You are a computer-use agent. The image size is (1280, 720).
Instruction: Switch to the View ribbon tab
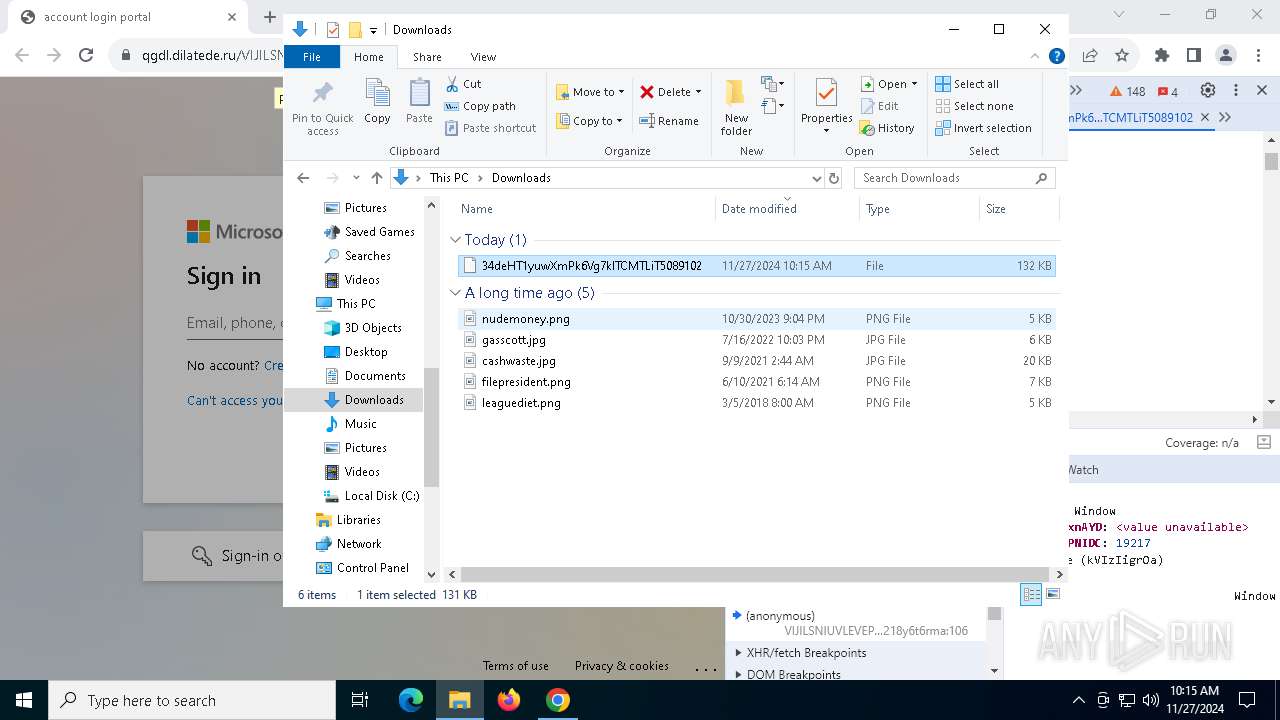483,57
